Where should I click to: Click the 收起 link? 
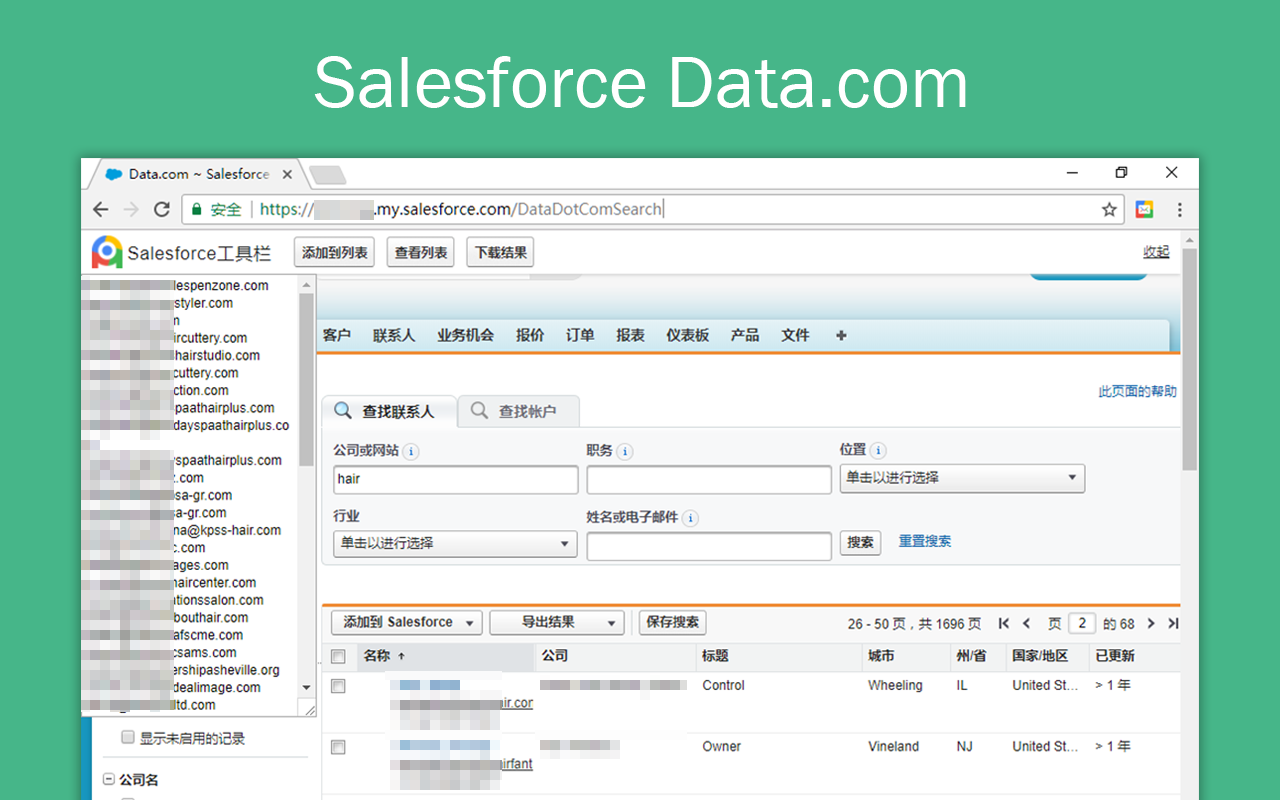(x=1156, y=252)
